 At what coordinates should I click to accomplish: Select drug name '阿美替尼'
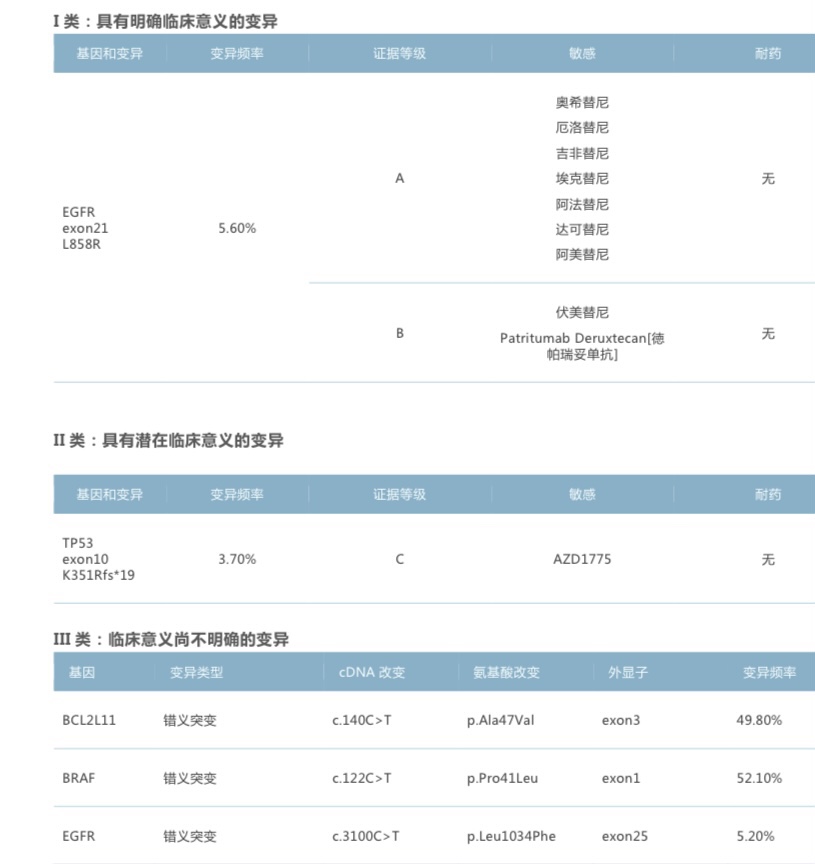[582, 255]
